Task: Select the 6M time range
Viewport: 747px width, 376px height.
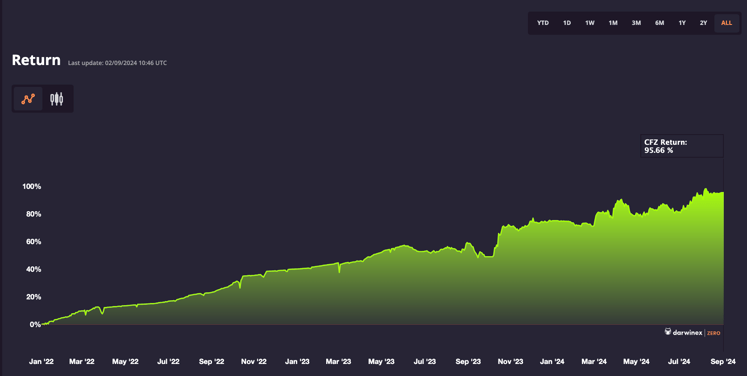Action: [659, 23]
